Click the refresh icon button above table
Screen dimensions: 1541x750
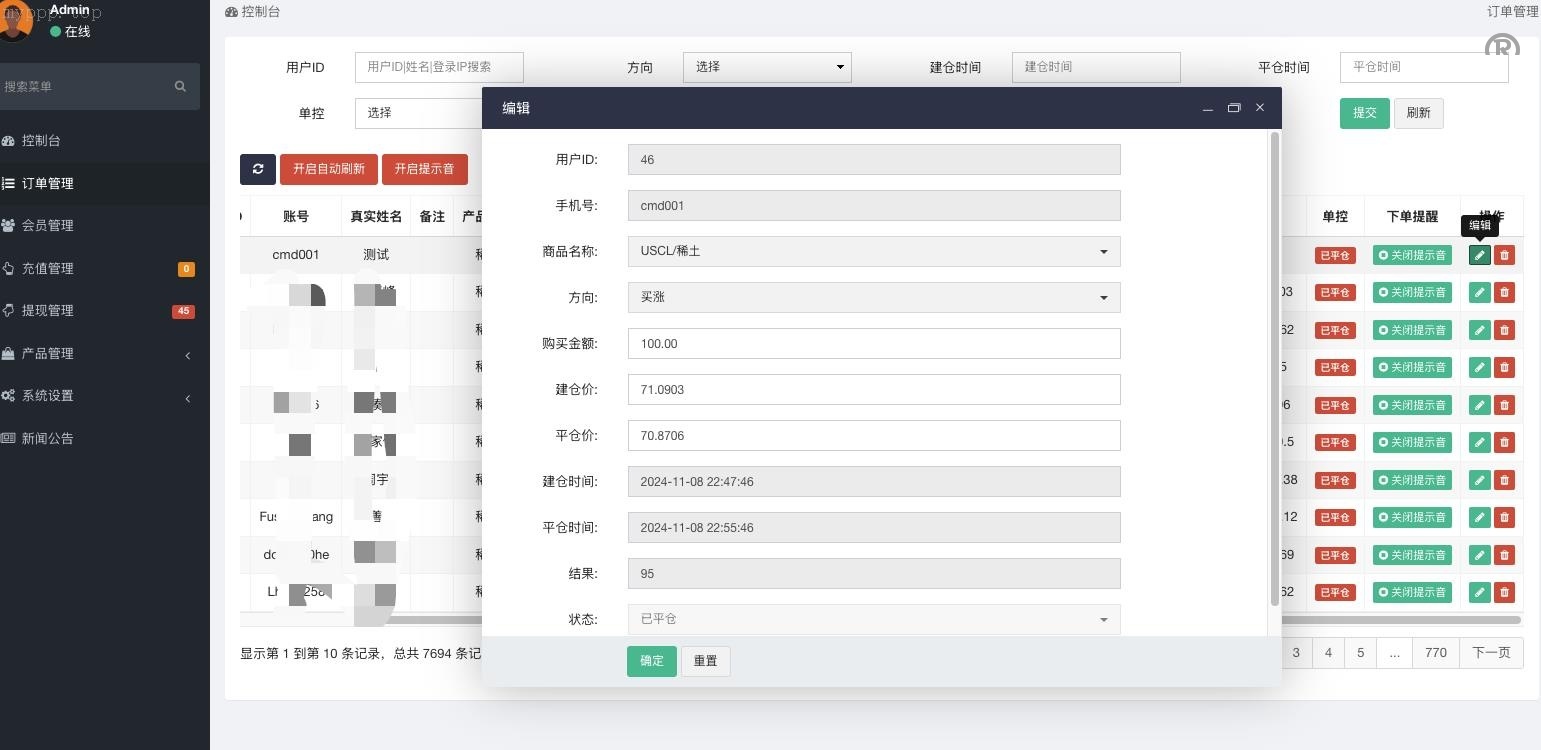257,169
